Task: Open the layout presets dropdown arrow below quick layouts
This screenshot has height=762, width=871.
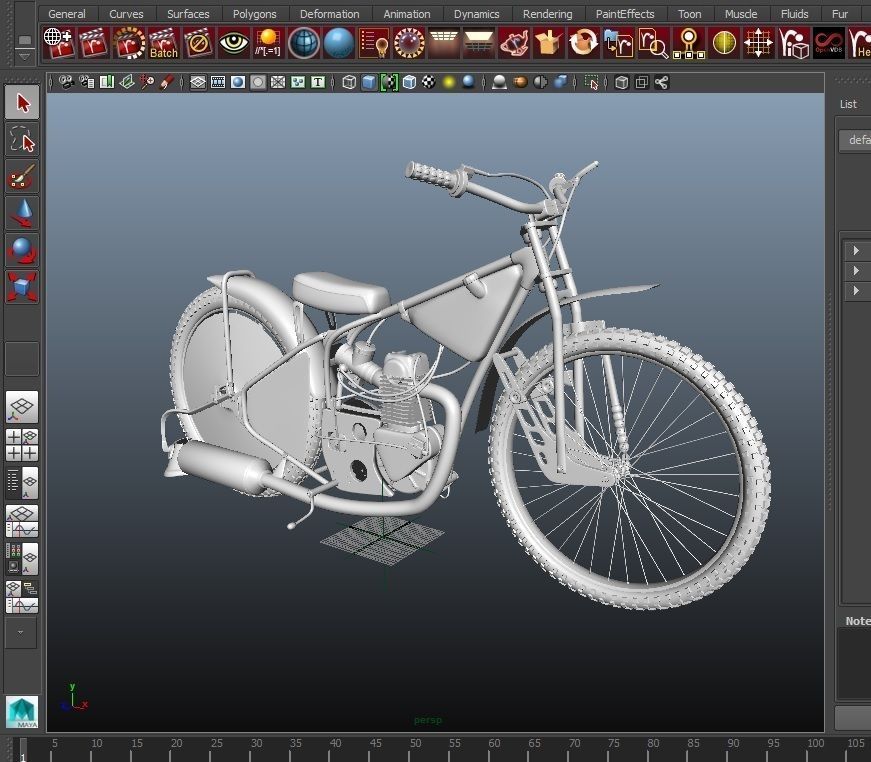Action: [21, 633]
